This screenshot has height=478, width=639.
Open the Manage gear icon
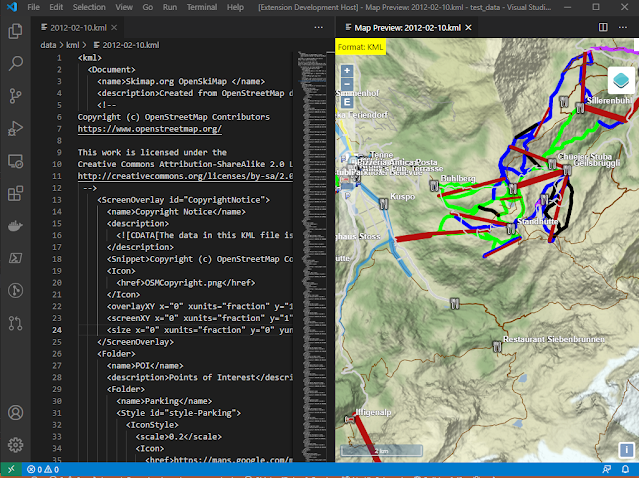(x=15, y=445)
